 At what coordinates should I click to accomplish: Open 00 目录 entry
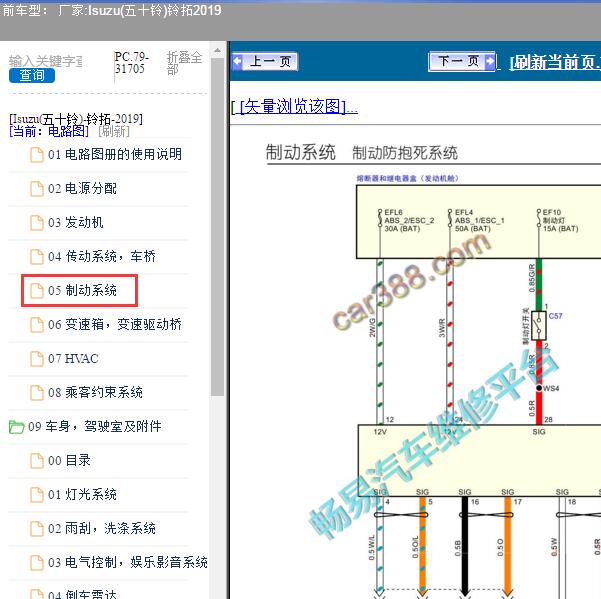(x=69, y=460)
